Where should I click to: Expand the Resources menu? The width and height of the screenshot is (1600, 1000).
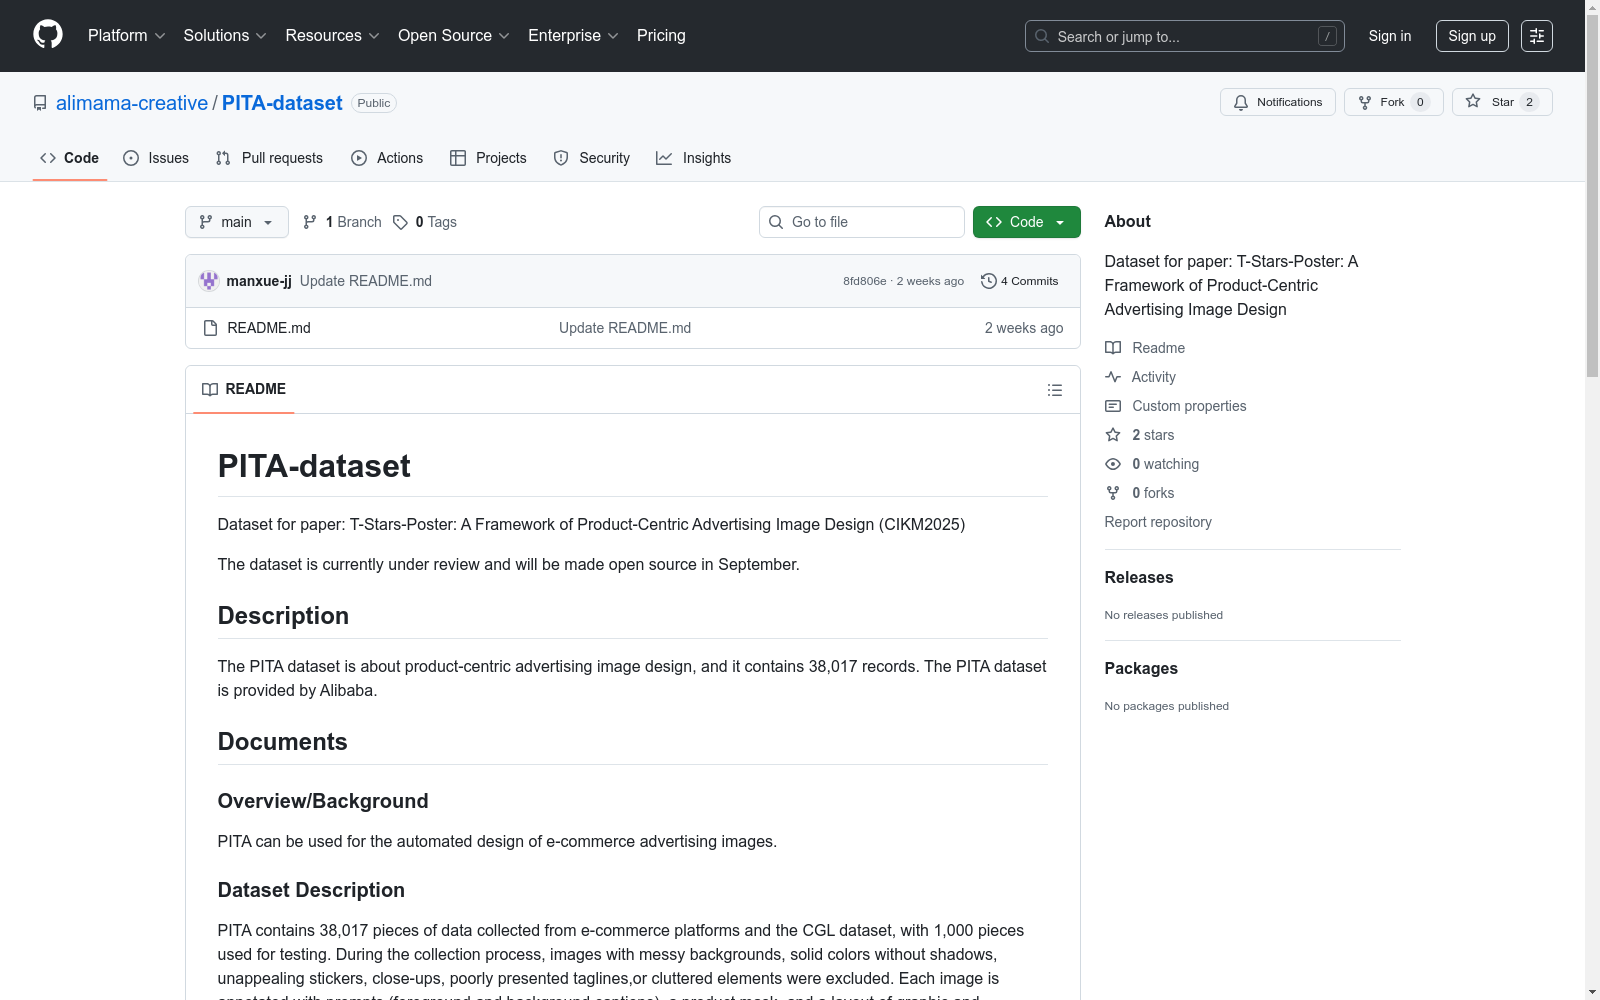[332, 36]
